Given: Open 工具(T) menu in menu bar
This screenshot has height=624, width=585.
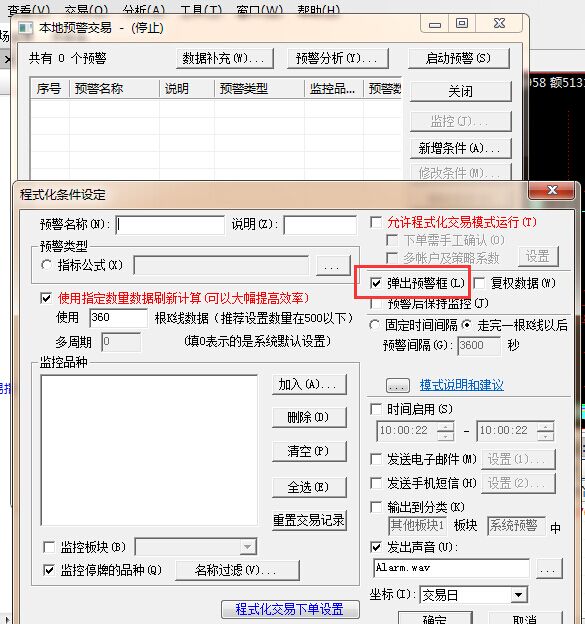Looking at the screenshot, I should 201,10.
